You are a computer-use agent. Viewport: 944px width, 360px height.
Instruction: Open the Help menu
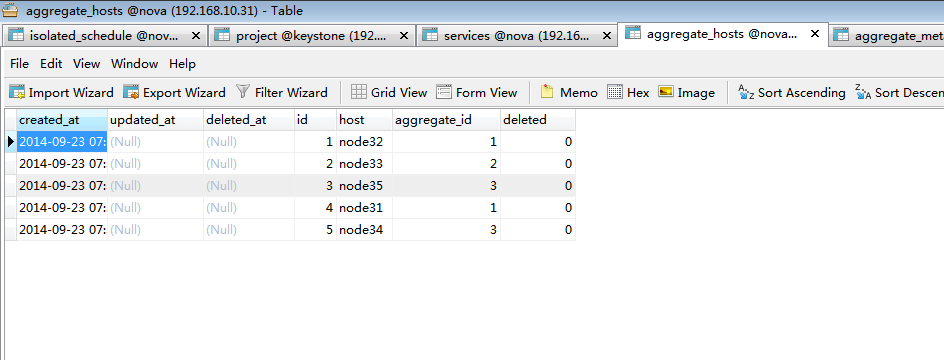(x=182, y=64)
